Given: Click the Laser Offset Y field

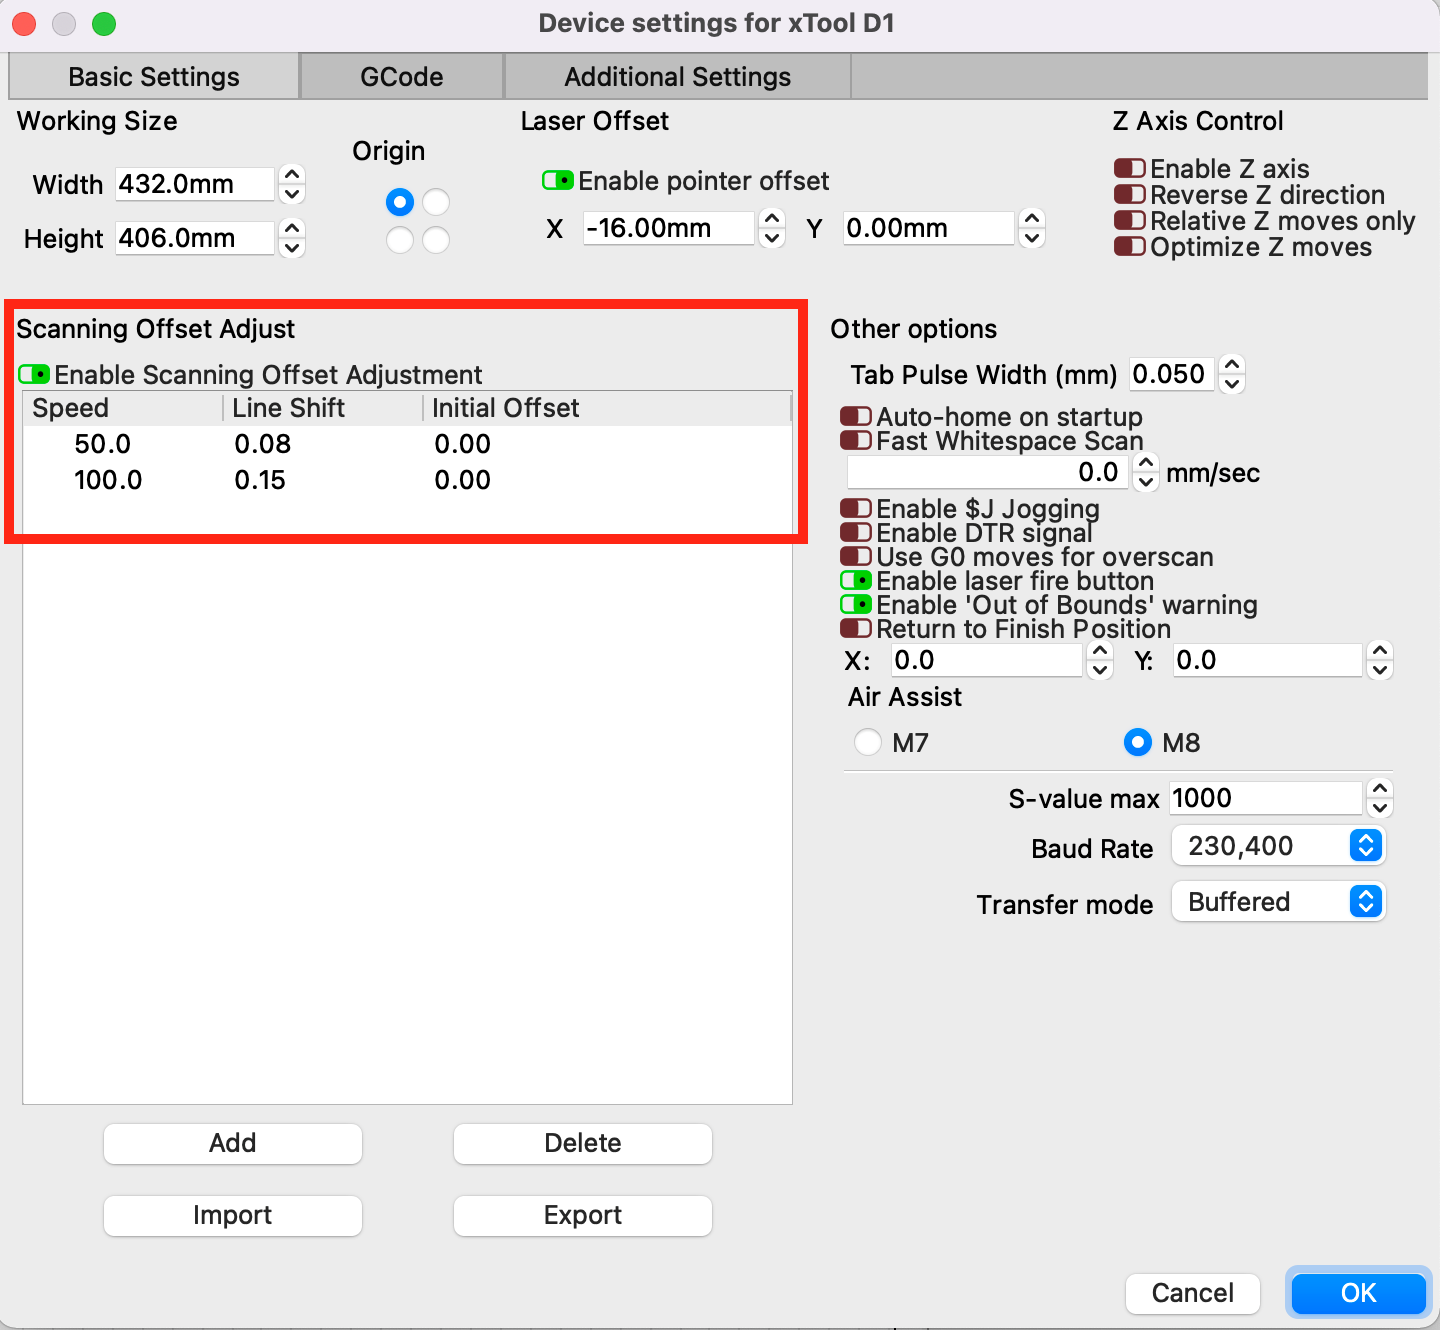Looking at the screenshot, I should (928, 228).
